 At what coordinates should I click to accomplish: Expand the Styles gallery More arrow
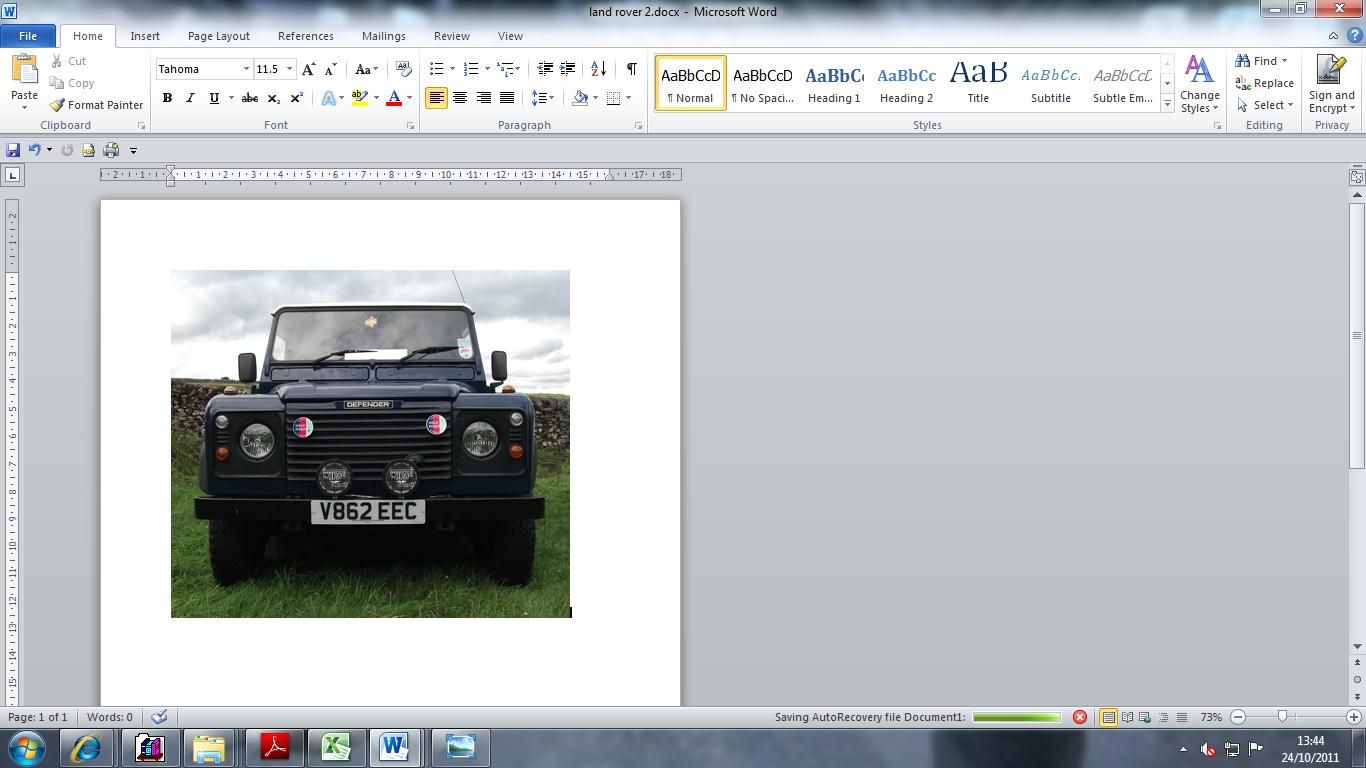coord(1167,102)
